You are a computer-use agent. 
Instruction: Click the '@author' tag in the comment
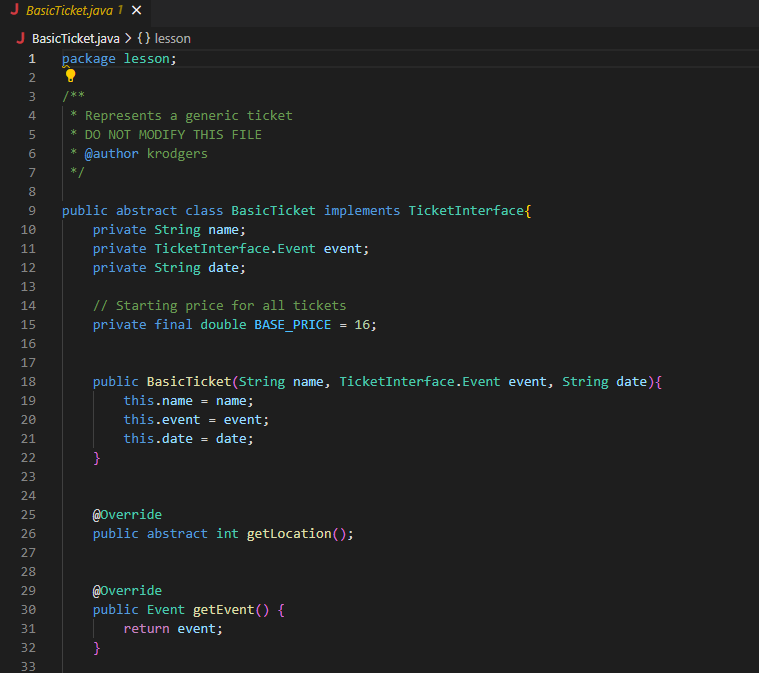(x=111, y=154)
